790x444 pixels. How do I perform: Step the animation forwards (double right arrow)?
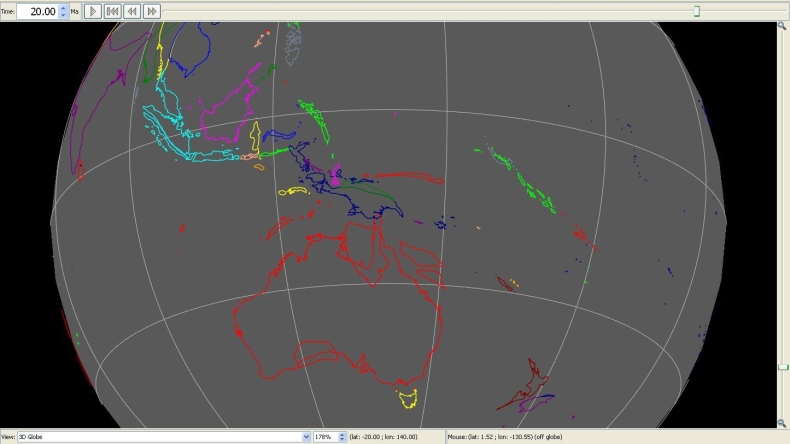152,11
